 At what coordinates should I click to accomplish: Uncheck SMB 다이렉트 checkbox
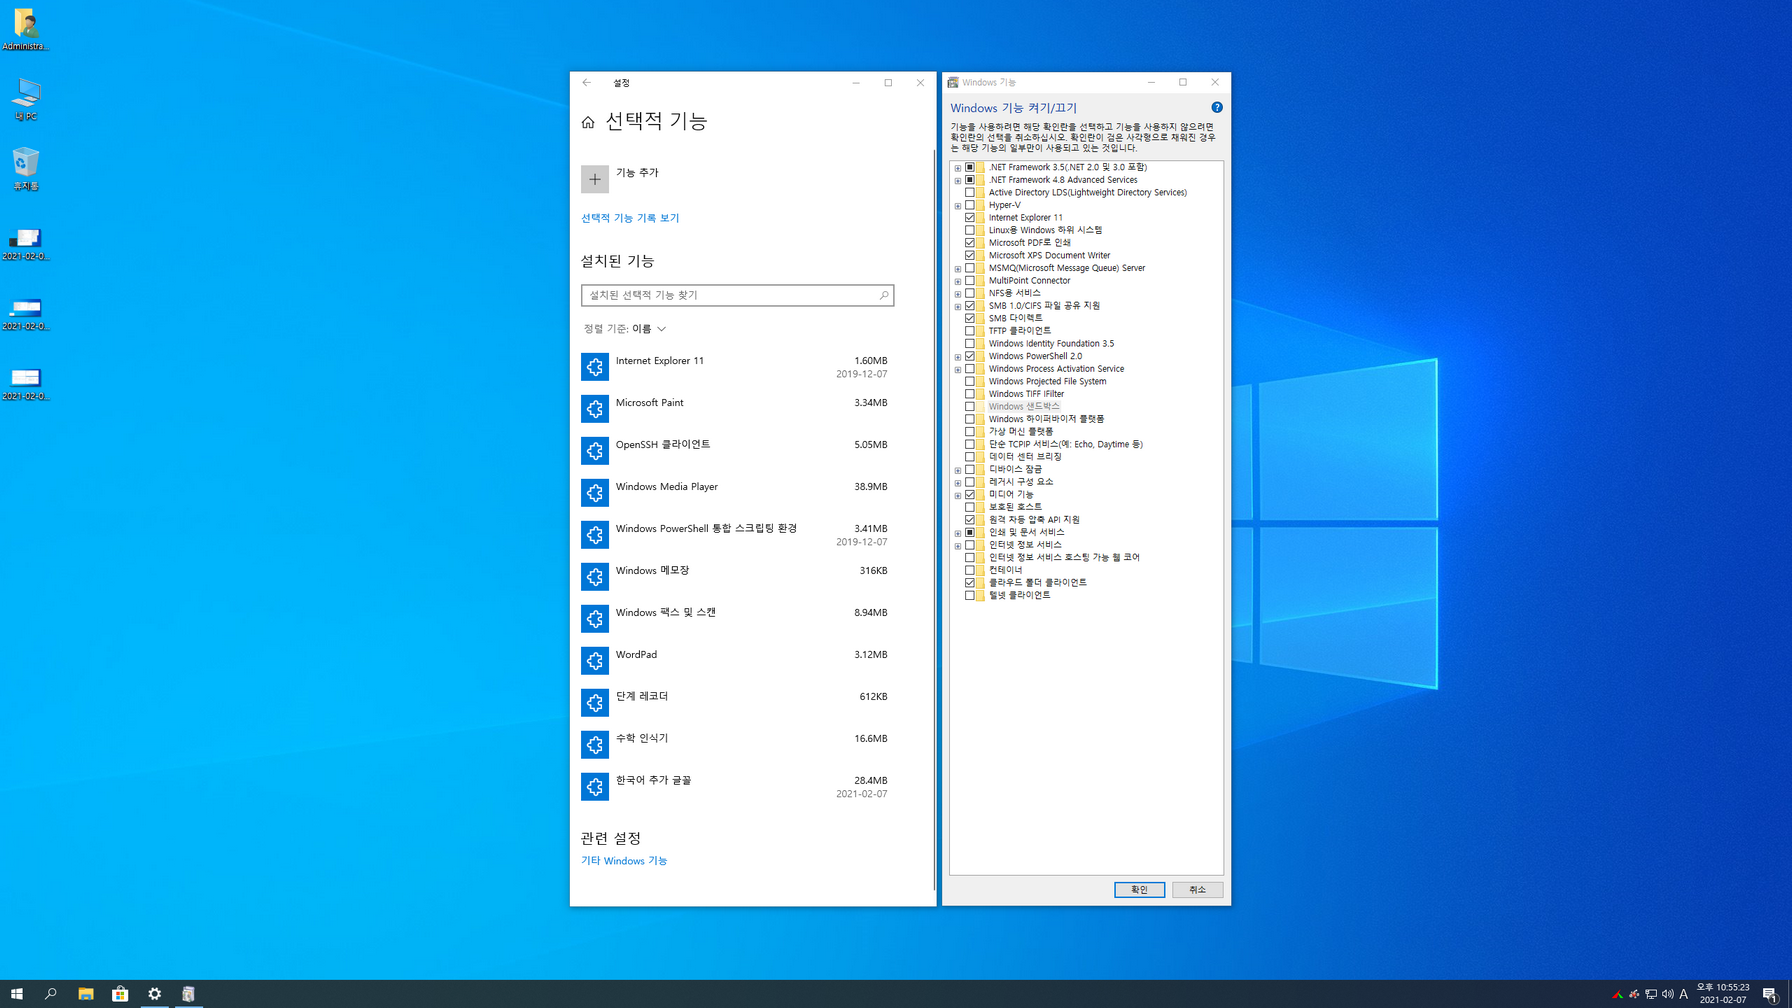pyautogui.click(x=970, y=318)
